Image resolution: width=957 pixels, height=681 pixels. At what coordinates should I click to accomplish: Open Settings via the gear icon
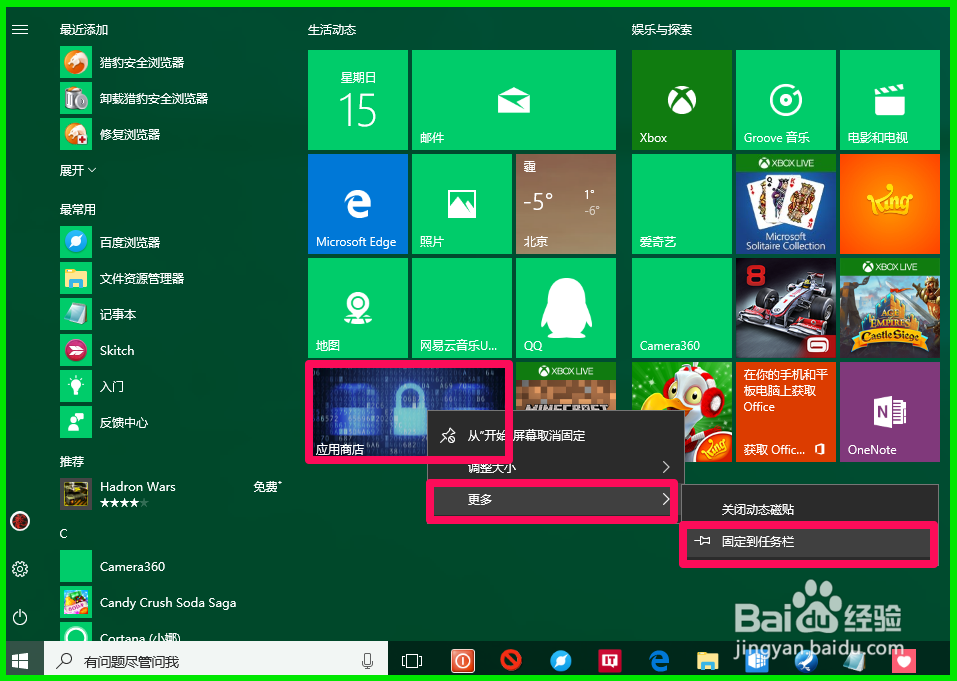click(x=20, y=569)
